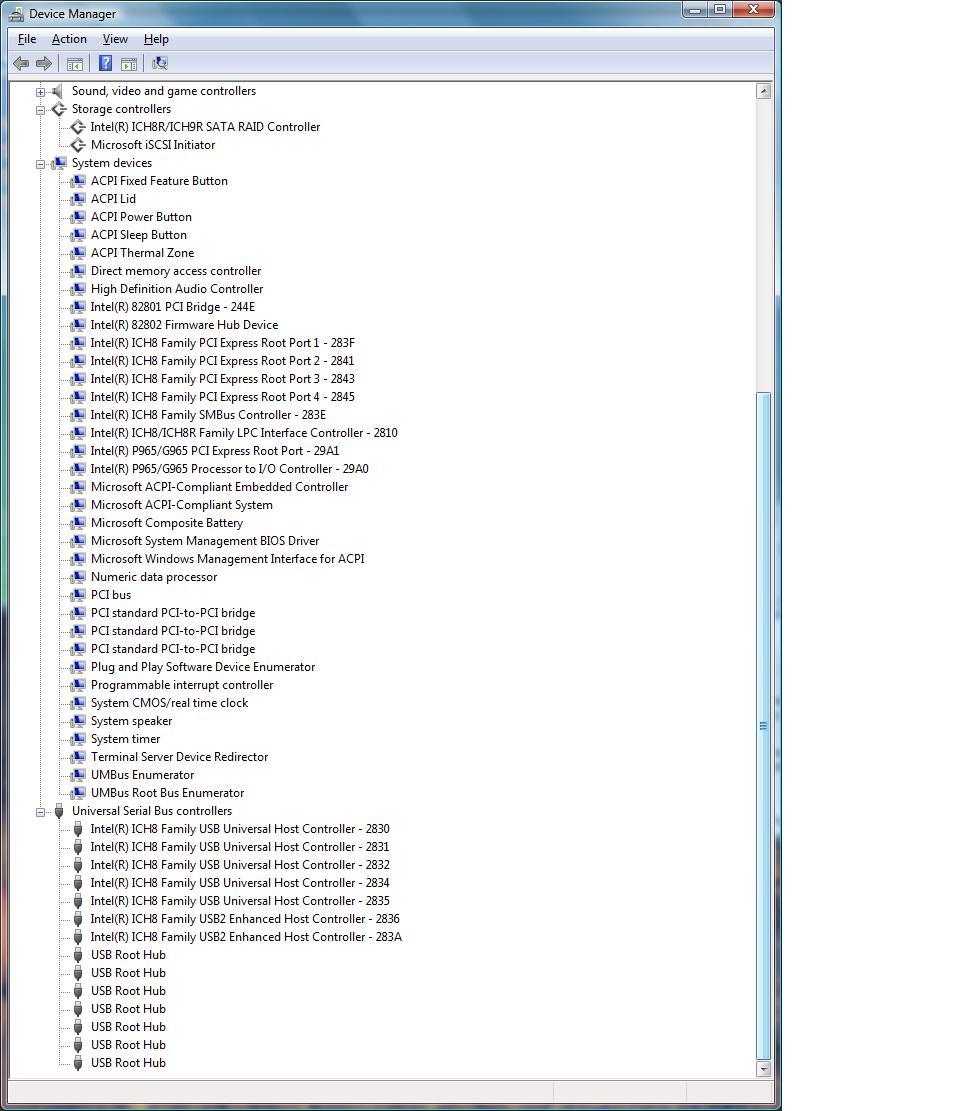Collapse Universal Serial Bus controllers node

tap(40, 812)
